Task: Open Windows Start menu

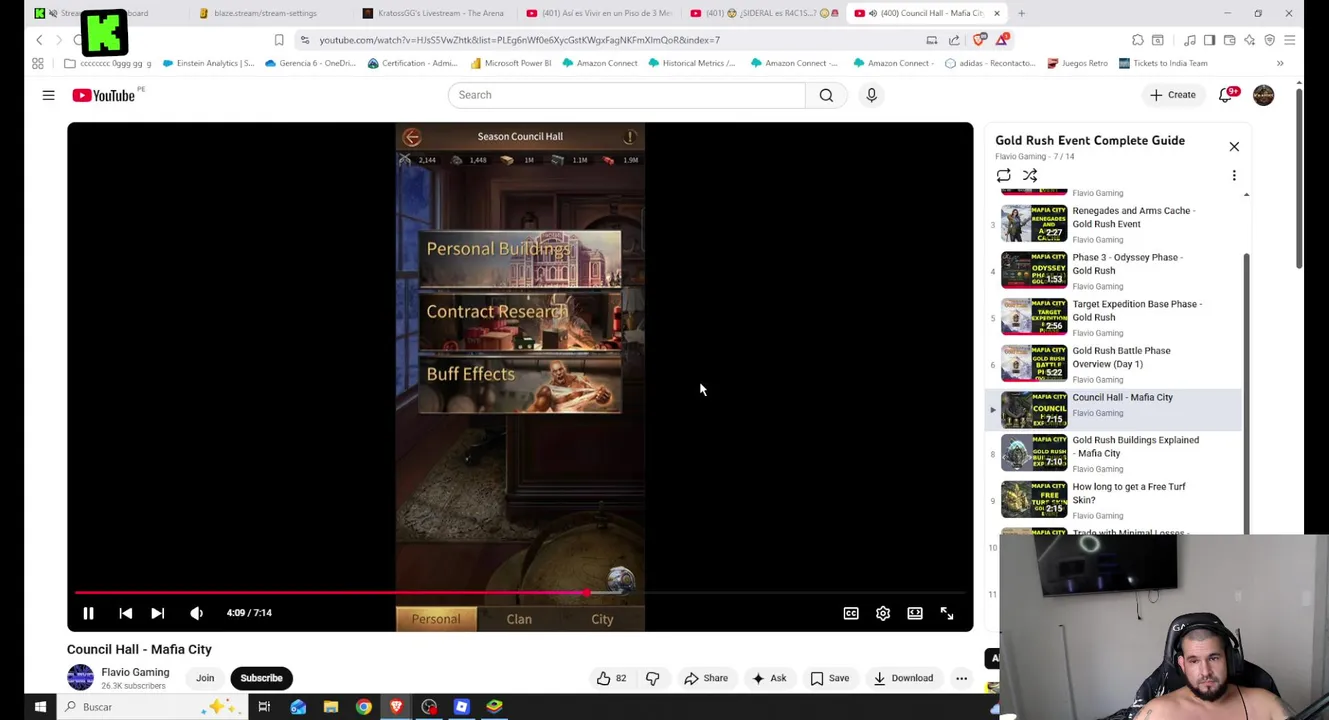Action: tap(40, 707)
